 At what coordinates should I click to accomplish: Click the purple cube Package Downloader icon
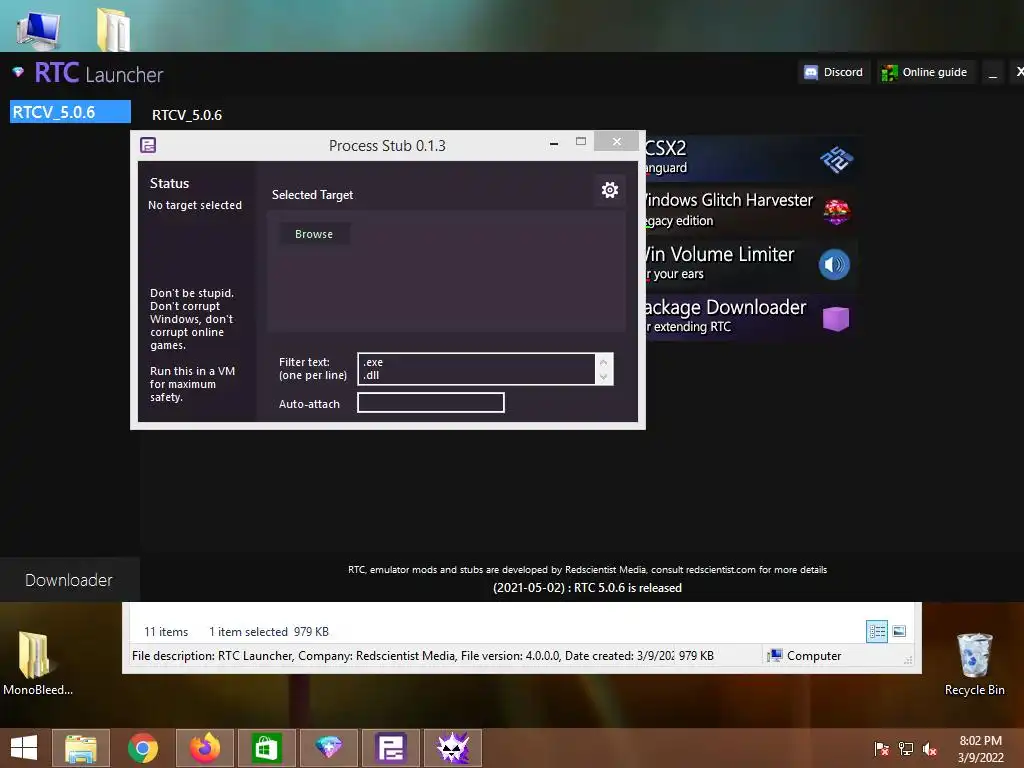click(x=836, y=318)
